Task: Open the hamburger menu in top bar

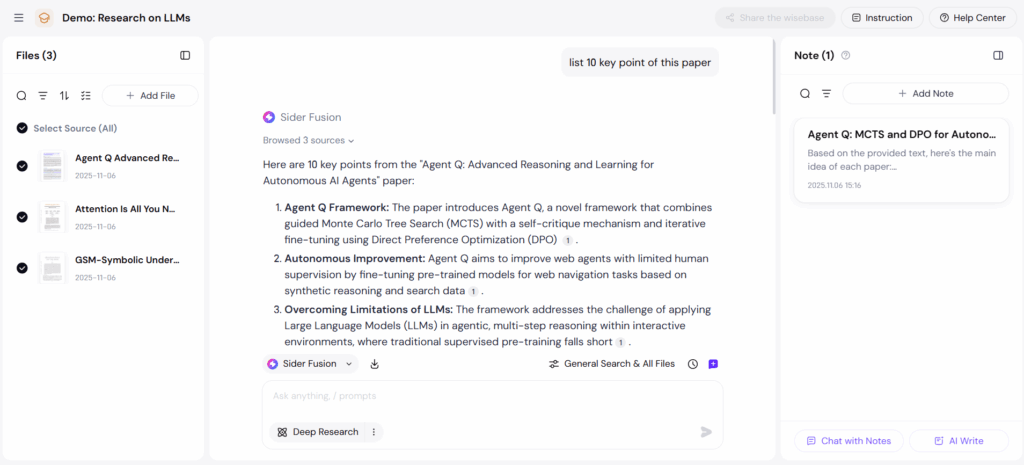Action: [18, 18]
